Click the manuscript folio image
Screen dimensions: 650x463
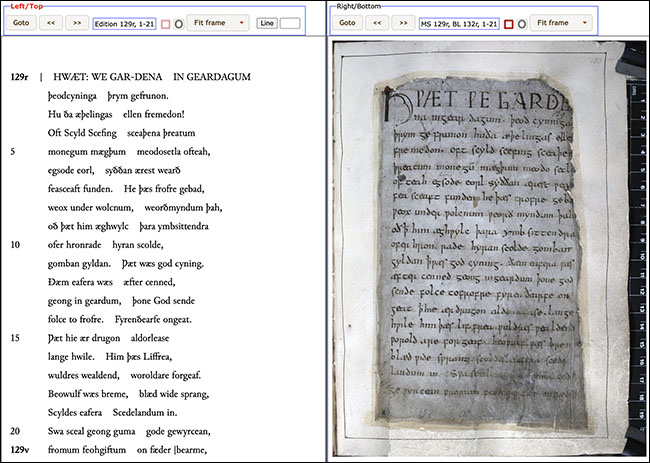click(x=491, y=249)
